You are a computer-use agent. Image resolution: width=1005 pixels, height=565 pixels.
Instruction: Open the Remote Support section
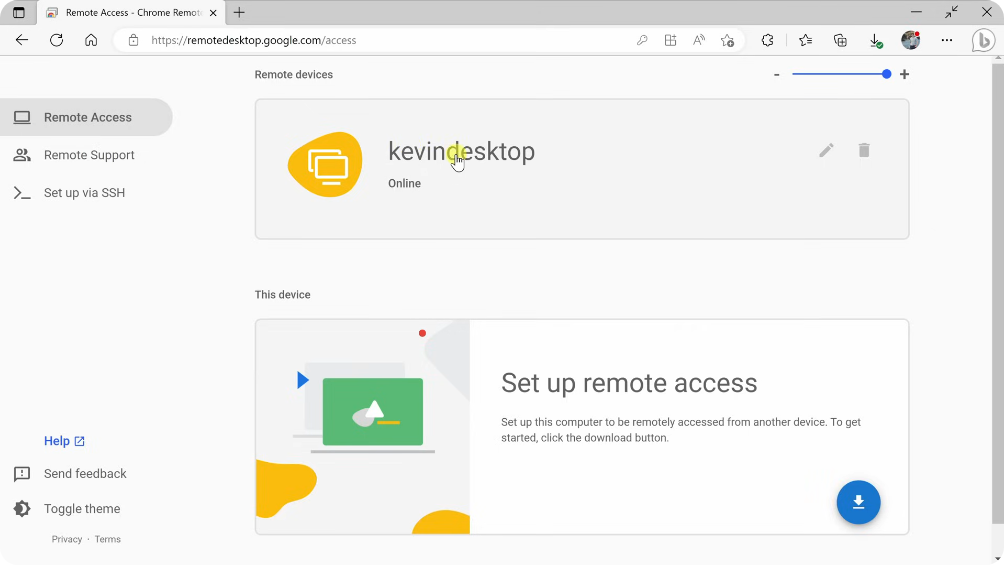[x=86, y=155]
